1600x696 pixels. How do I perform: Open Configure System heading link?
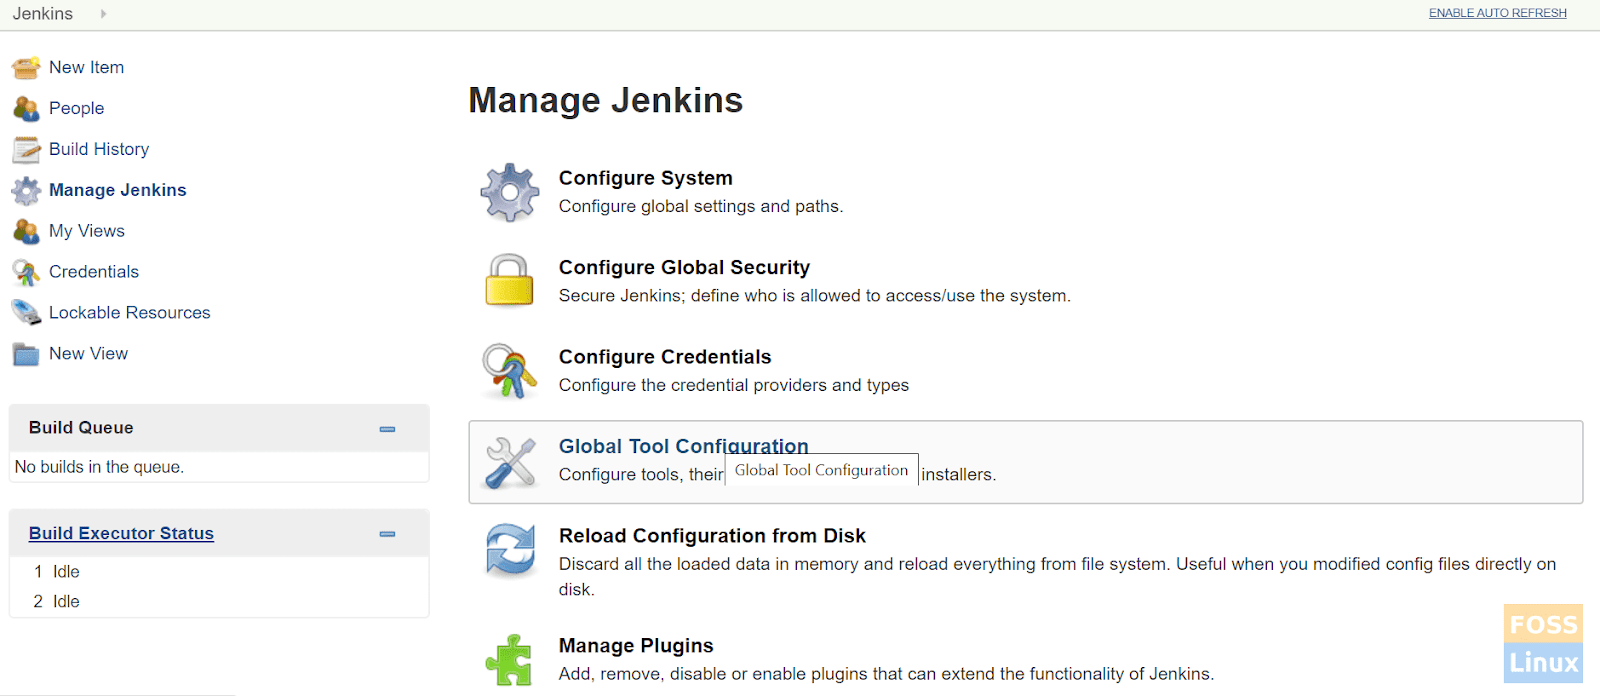pos(645,178)
